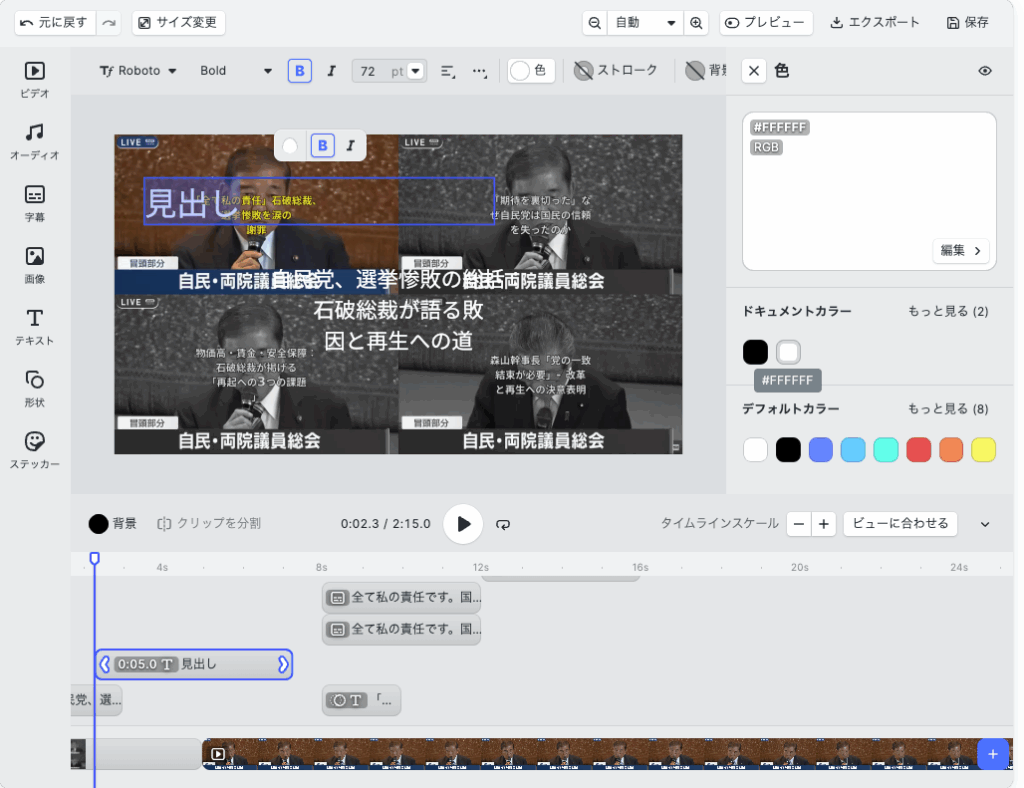Open the ステッカー (Sticker) panel
The height and width of the screenshot is (788, 1024).
pos(35,450)
